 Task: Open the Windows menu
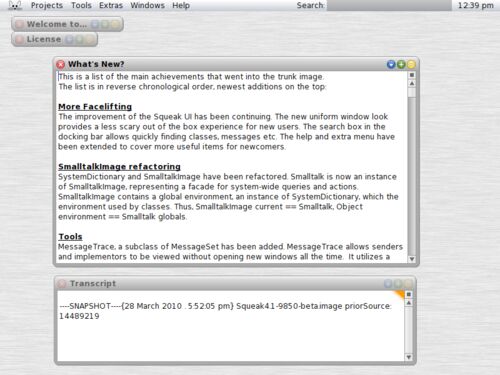147,5
